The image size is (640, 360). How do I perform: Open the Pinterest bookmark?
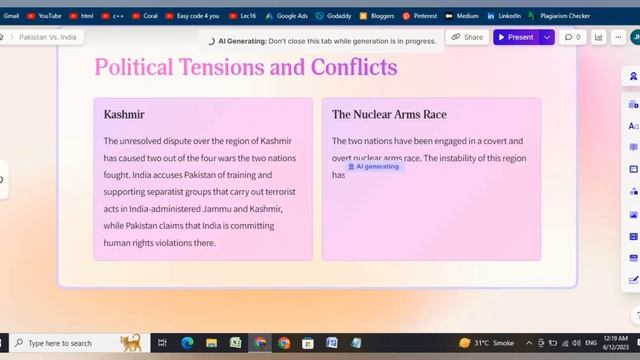click(420, 16)
